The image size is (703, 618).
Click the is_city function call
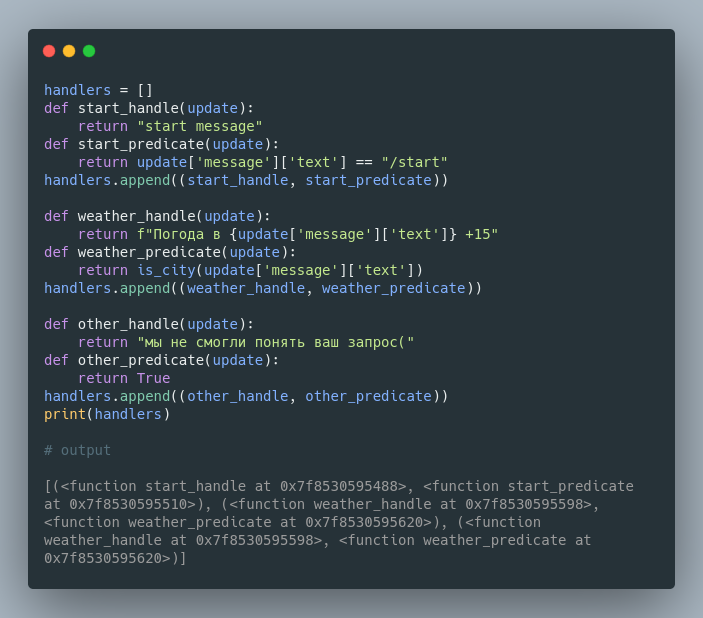point(280,270)
